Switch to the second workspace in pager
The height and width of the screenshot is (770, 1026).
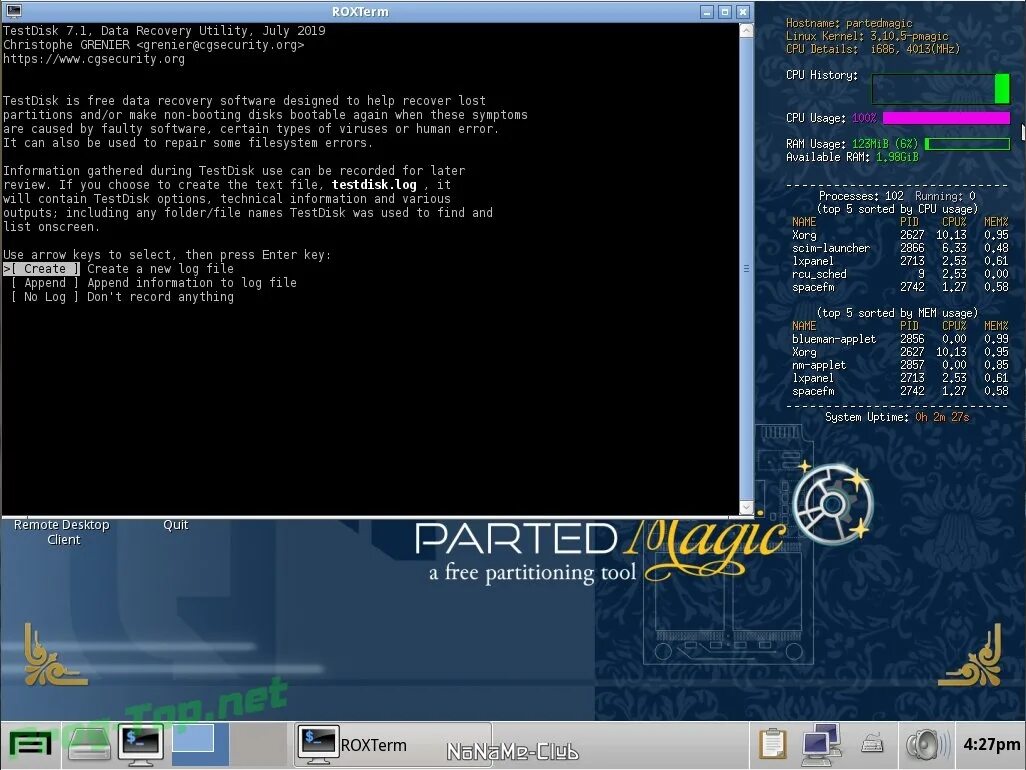[258, 744]
